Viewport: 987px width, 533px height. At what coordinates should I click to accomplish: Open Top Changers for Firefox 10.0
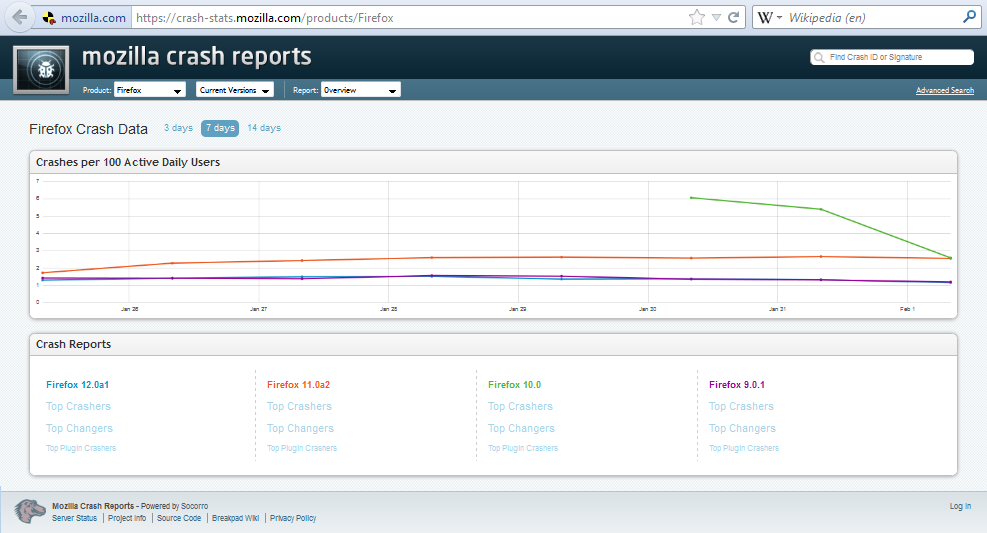coord(520,428)
